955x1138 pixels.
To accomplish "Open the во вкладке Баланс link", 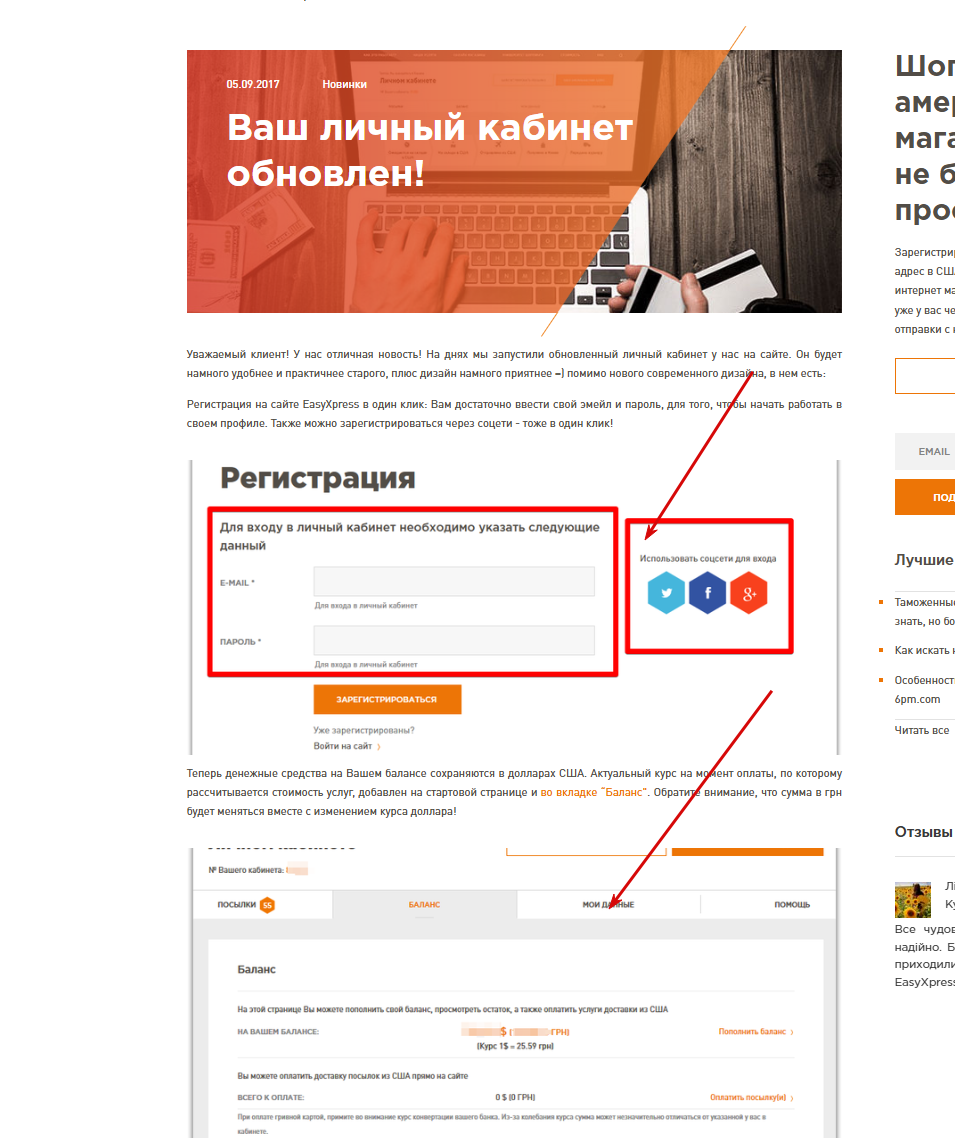I will (593, 793).
